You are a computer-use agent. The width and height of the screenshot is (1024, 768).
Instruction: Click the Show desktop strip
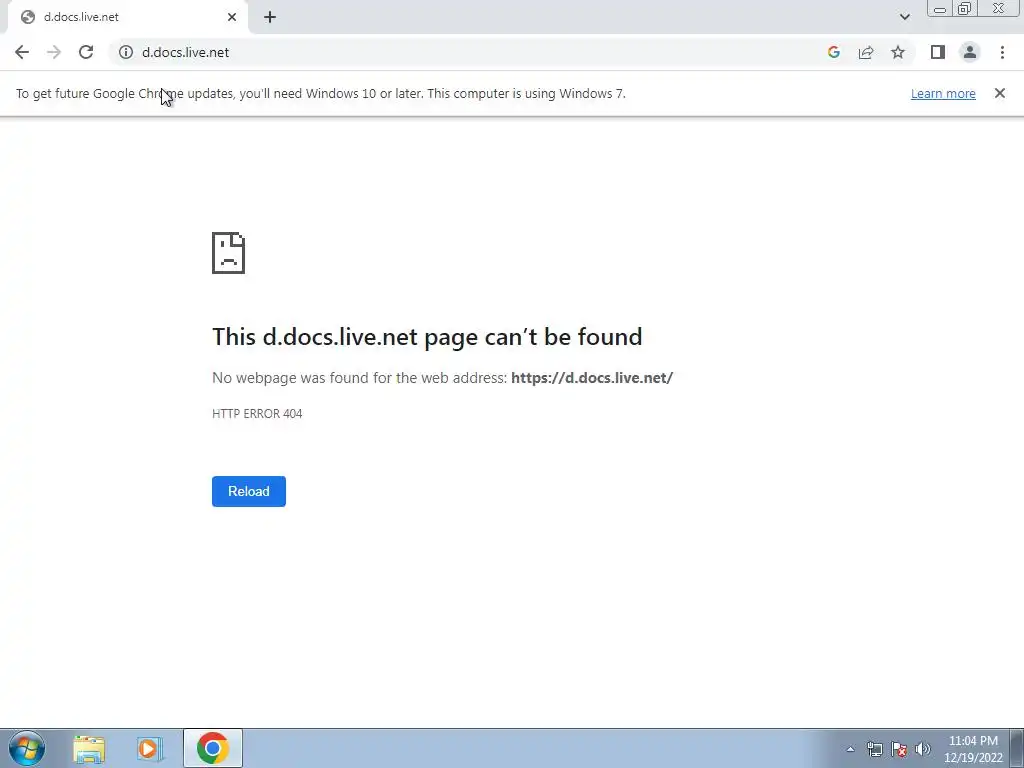click(x=1017, y=748)
